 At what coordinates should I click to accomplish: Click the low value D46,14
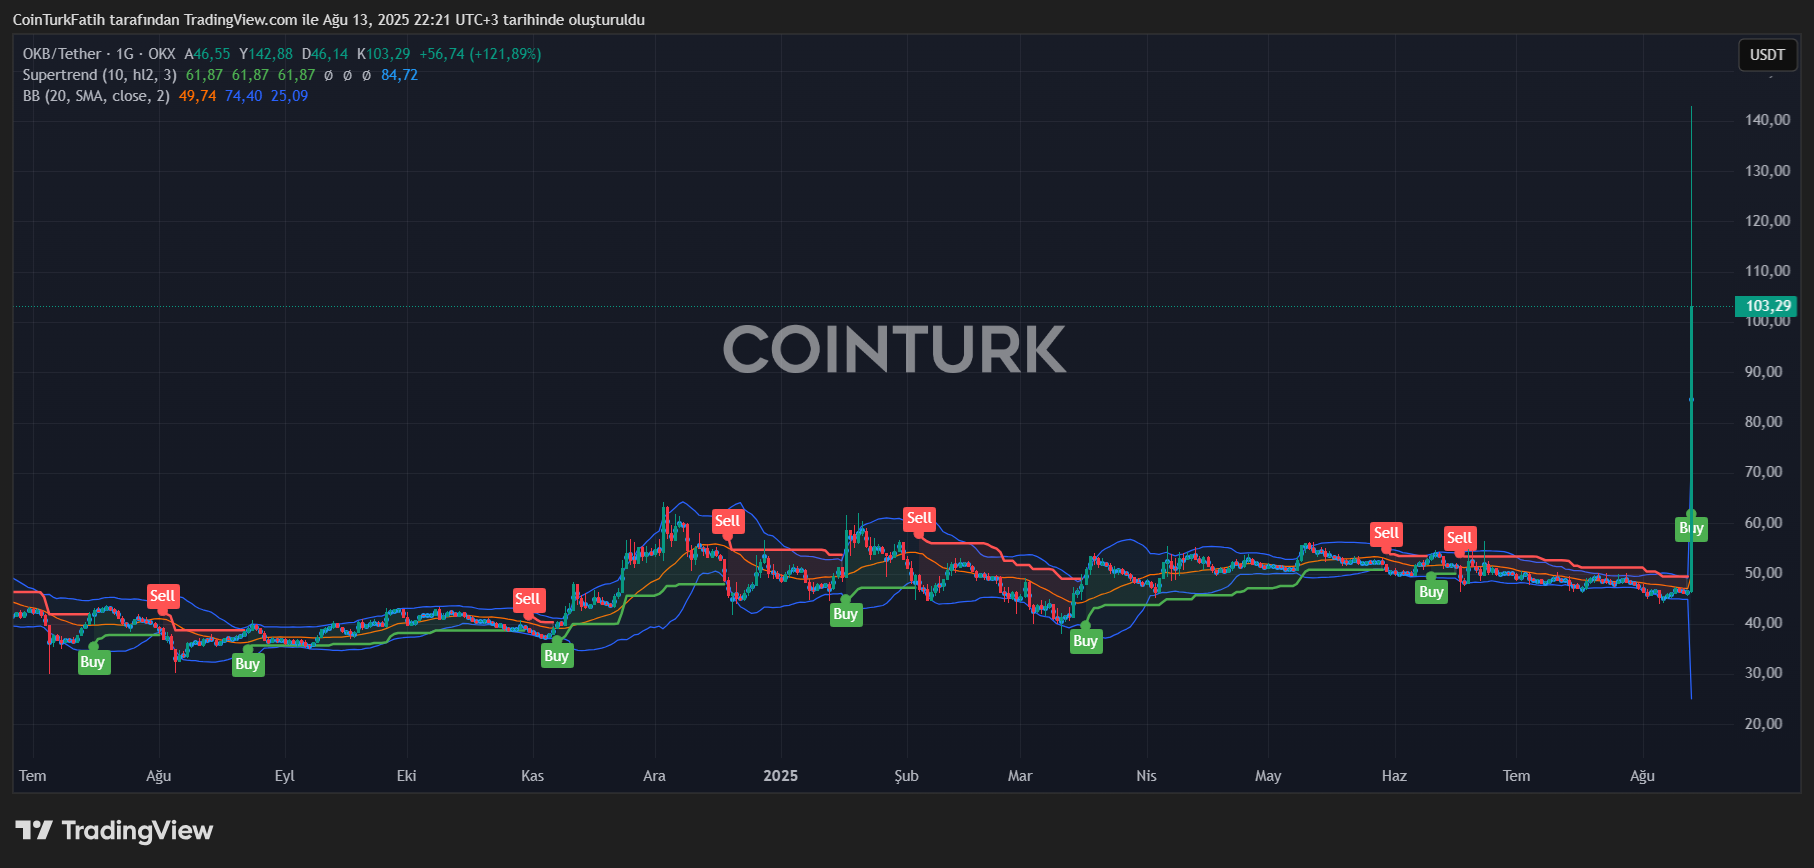coord(325,54)
